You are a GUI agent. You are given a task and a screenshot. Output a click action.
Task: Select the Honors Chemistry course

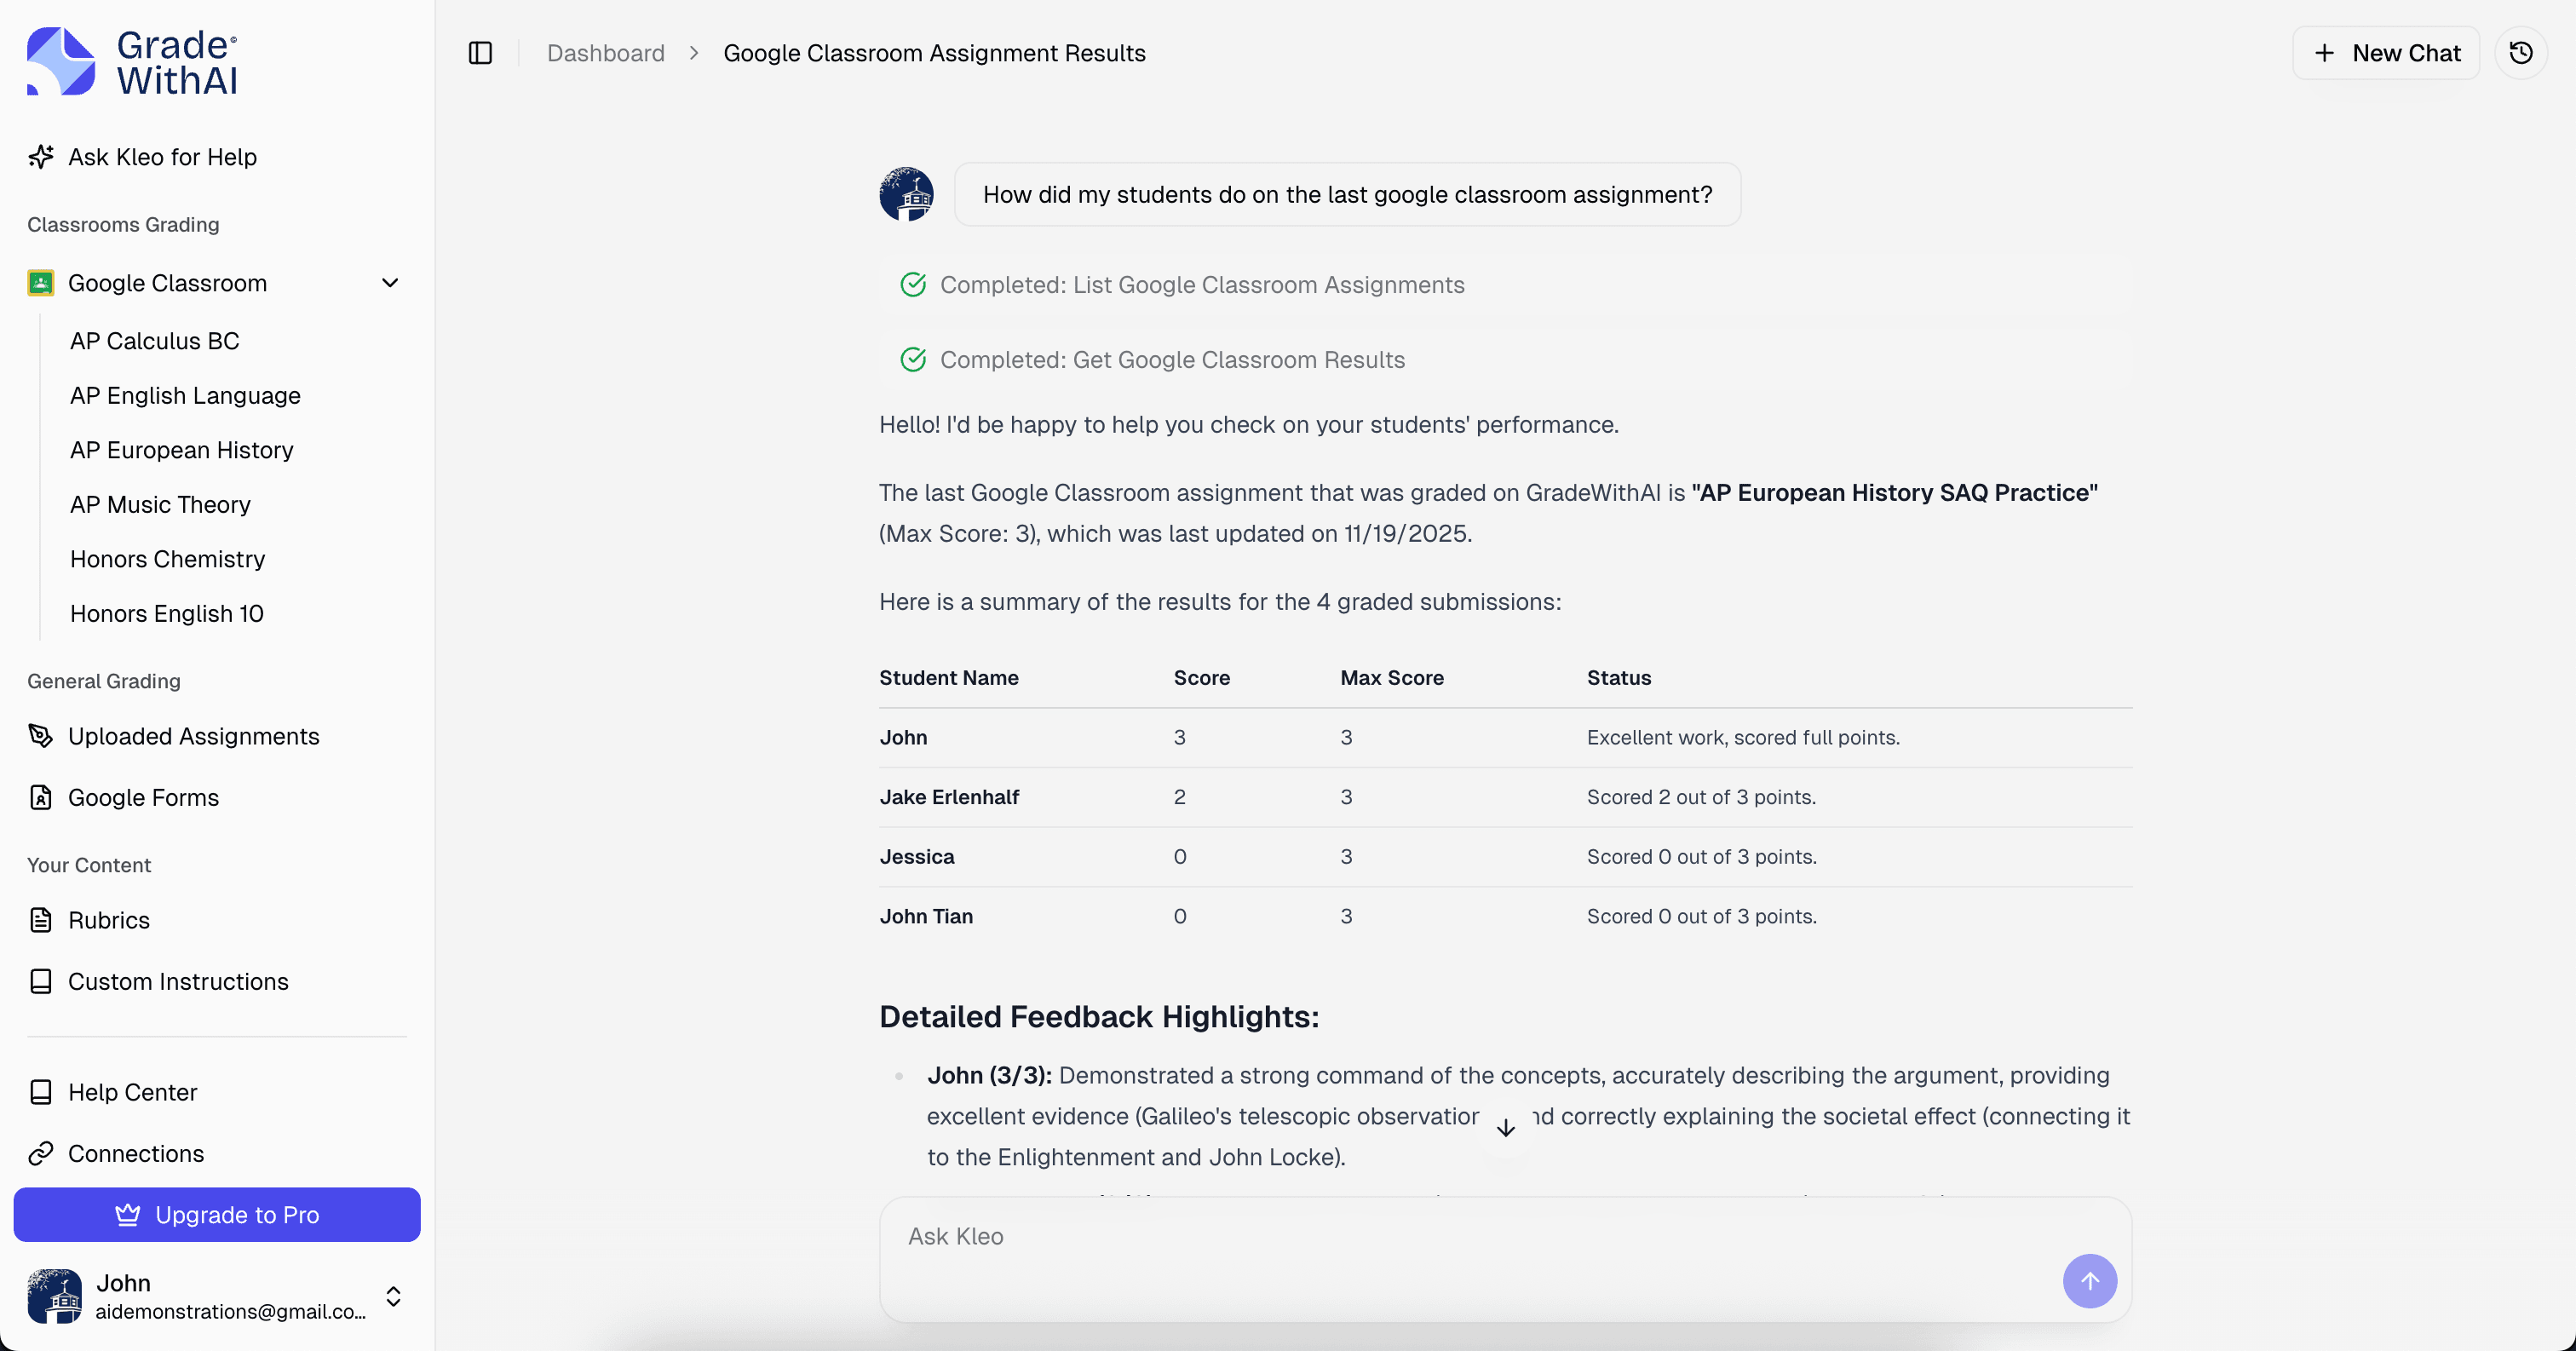166,559
